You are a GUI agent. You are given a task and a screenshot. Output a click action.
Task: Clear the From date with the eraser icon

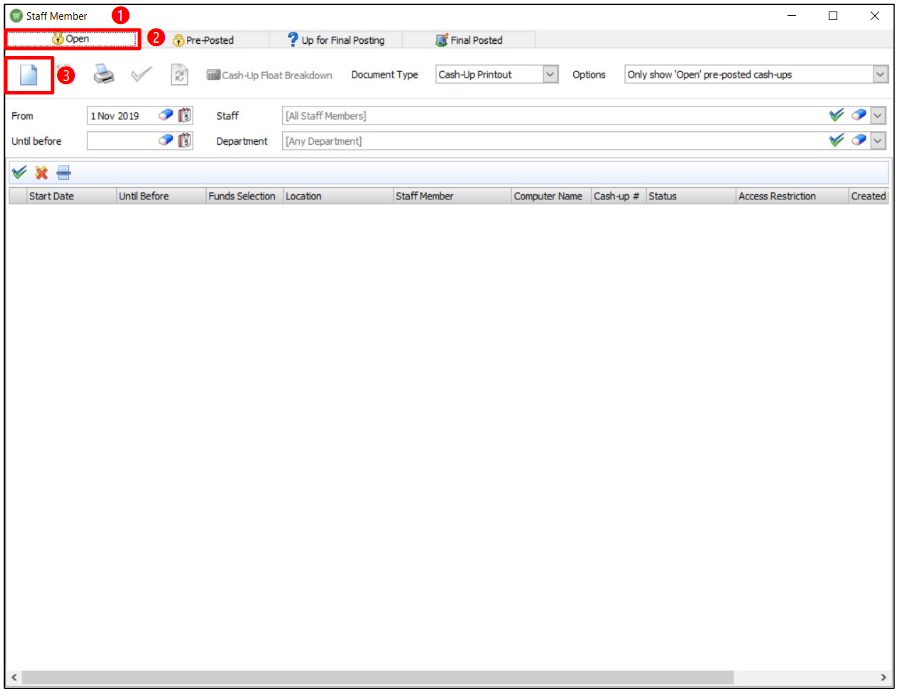[166, 115]
